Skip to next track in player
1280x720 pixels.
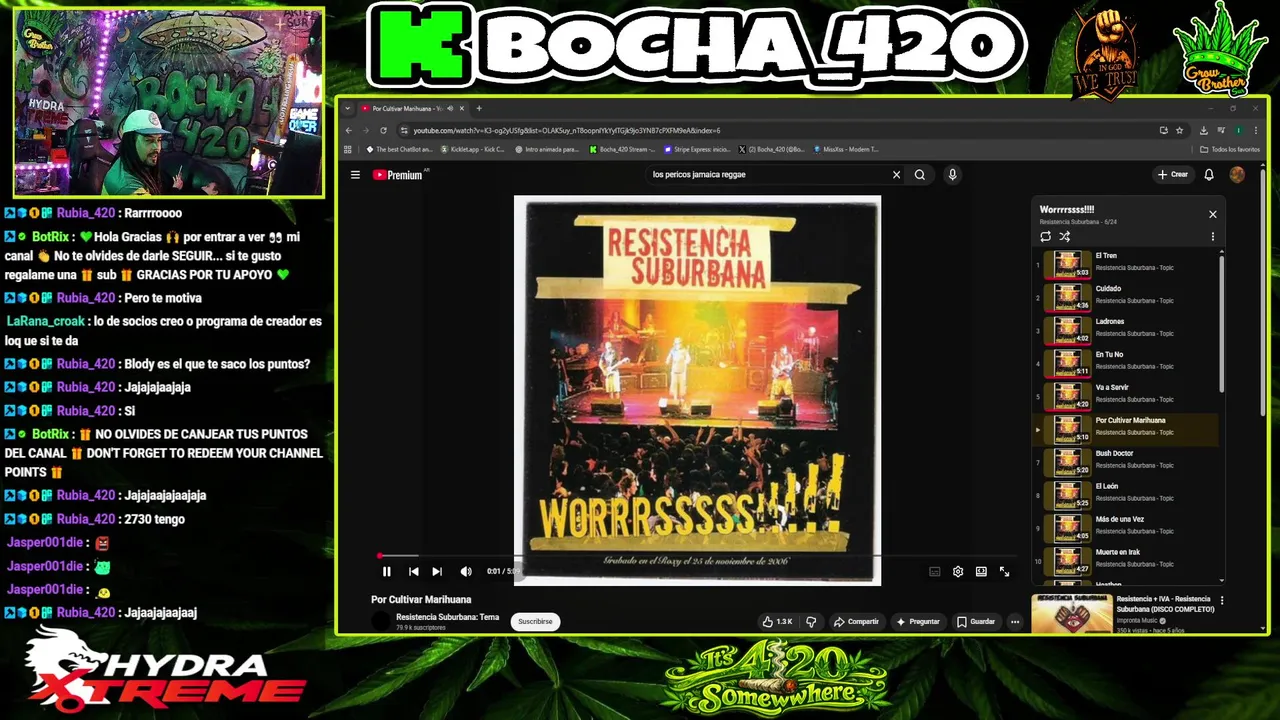tap(437, 572)
